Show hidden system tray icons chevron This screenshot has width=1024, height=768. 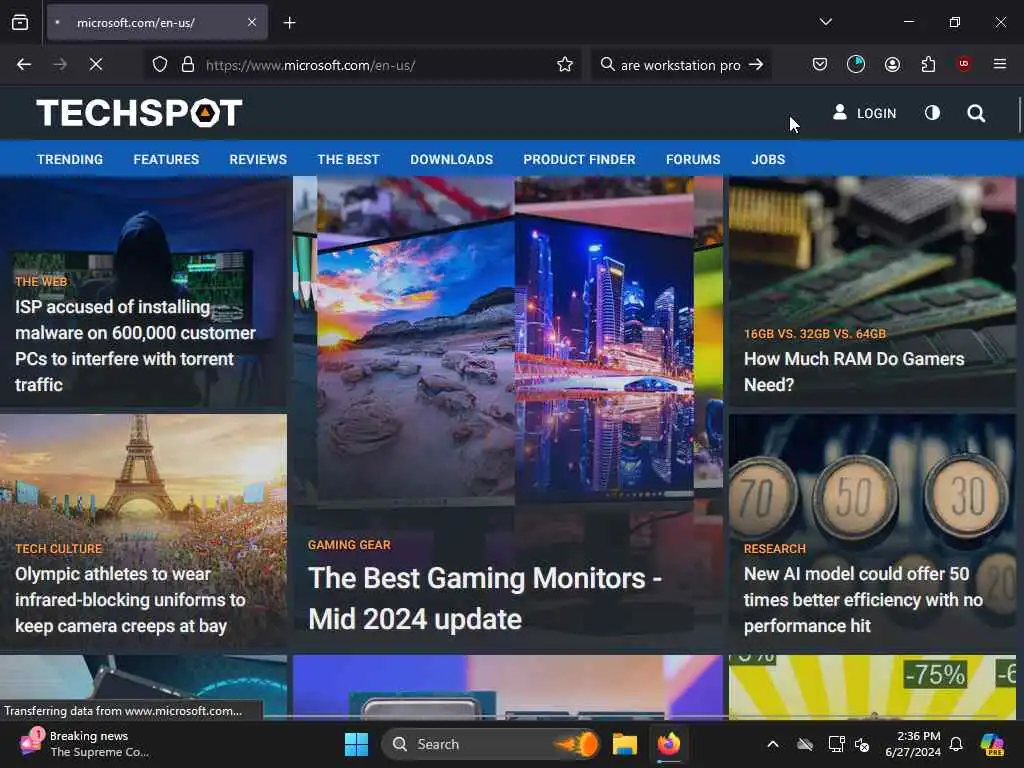pos(773,744)
